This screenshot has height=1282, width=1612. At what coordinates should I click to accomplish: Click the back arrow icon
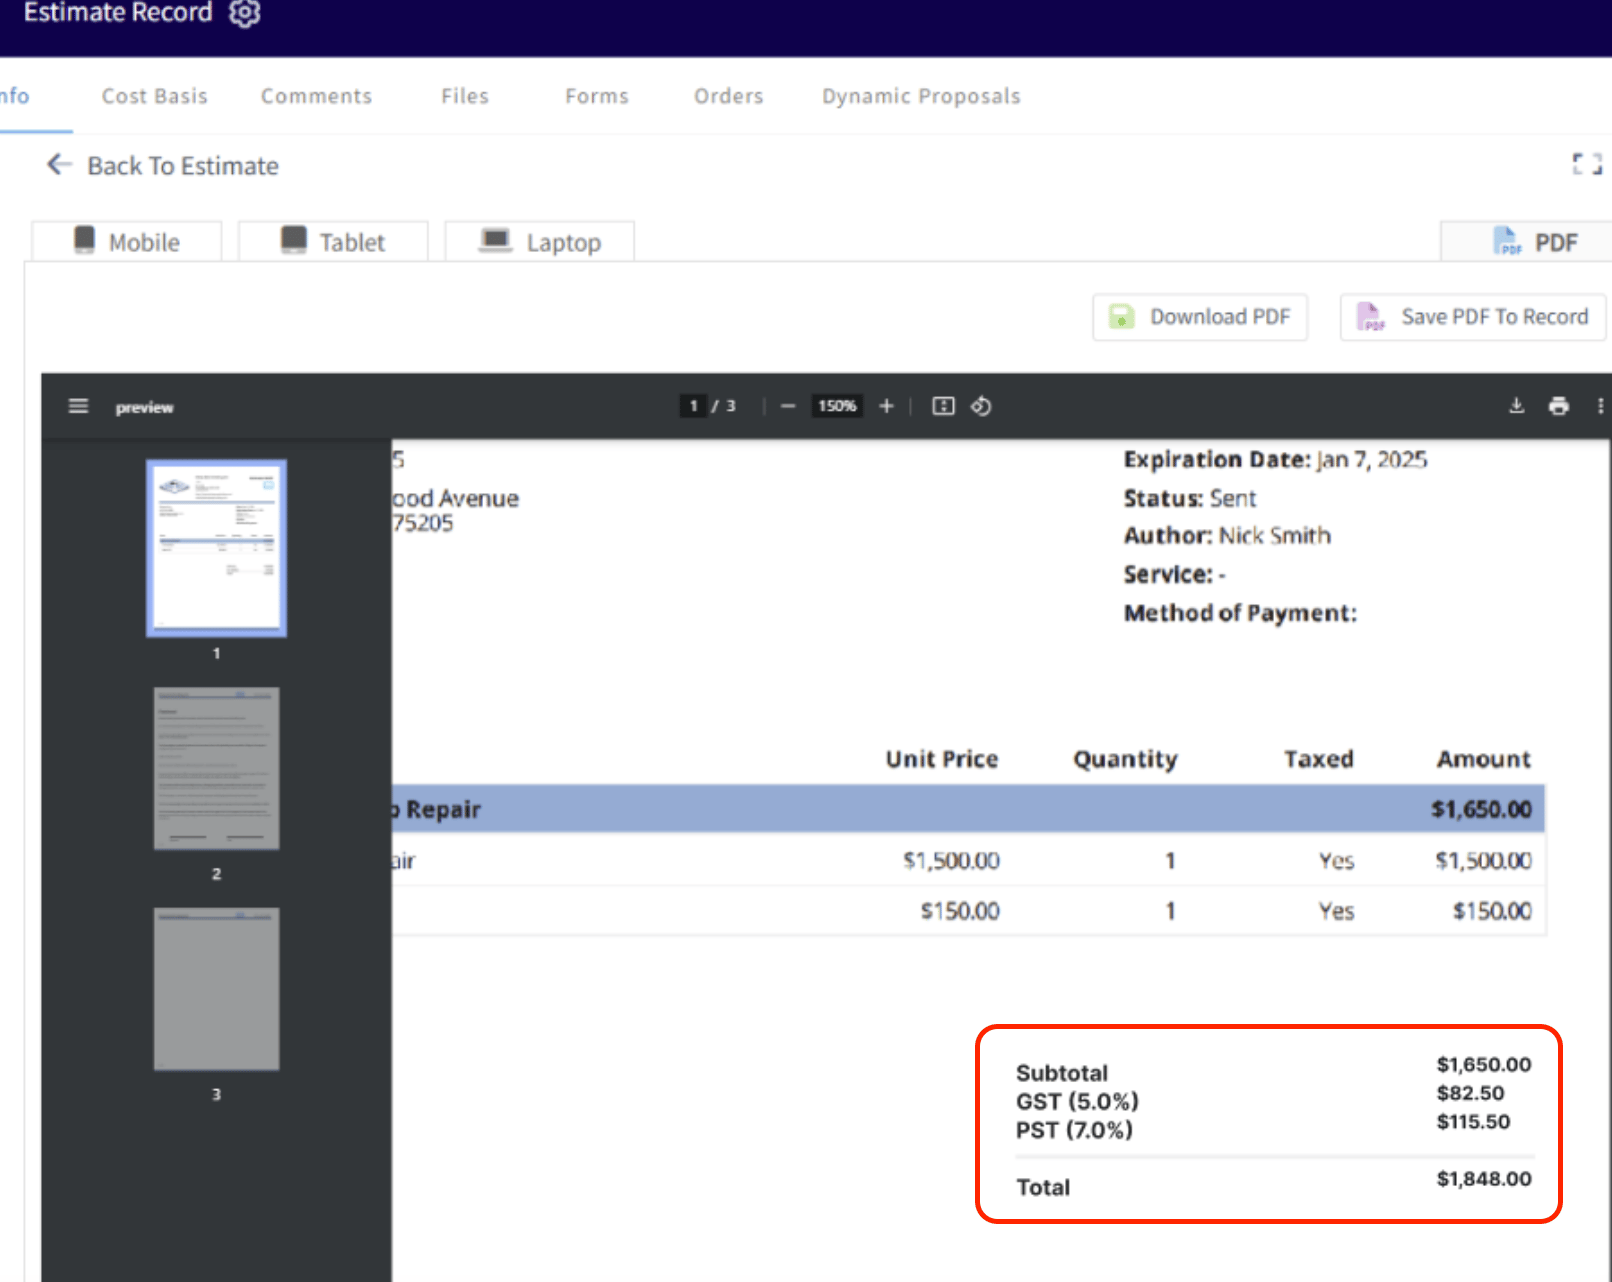click(x=59, y=164)
